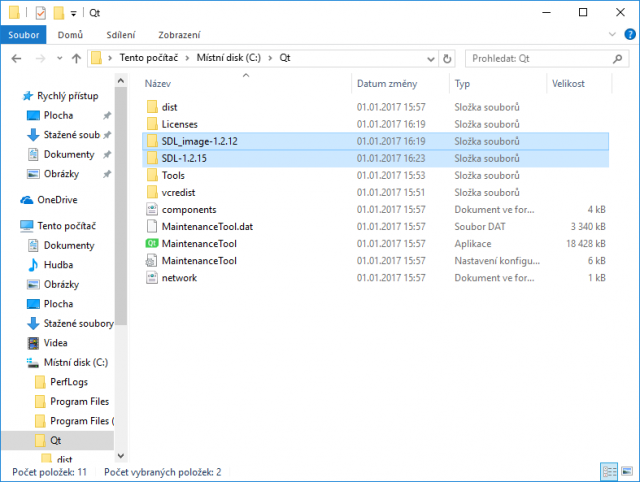Sort by the Název column header
The width and height of the screenshot is (640, 482).
pos(158,84)
